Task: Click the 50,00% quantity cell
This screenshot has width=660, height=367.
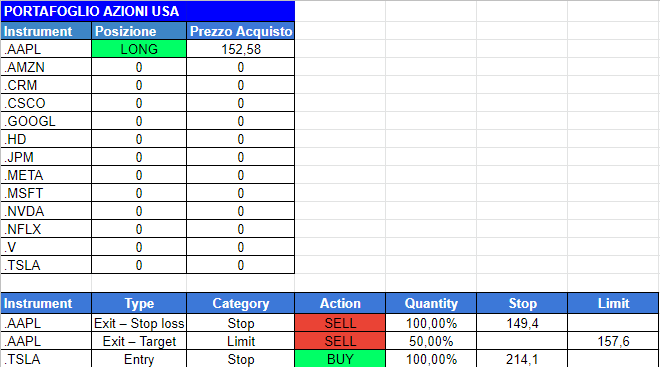Action: coord(431,341)
